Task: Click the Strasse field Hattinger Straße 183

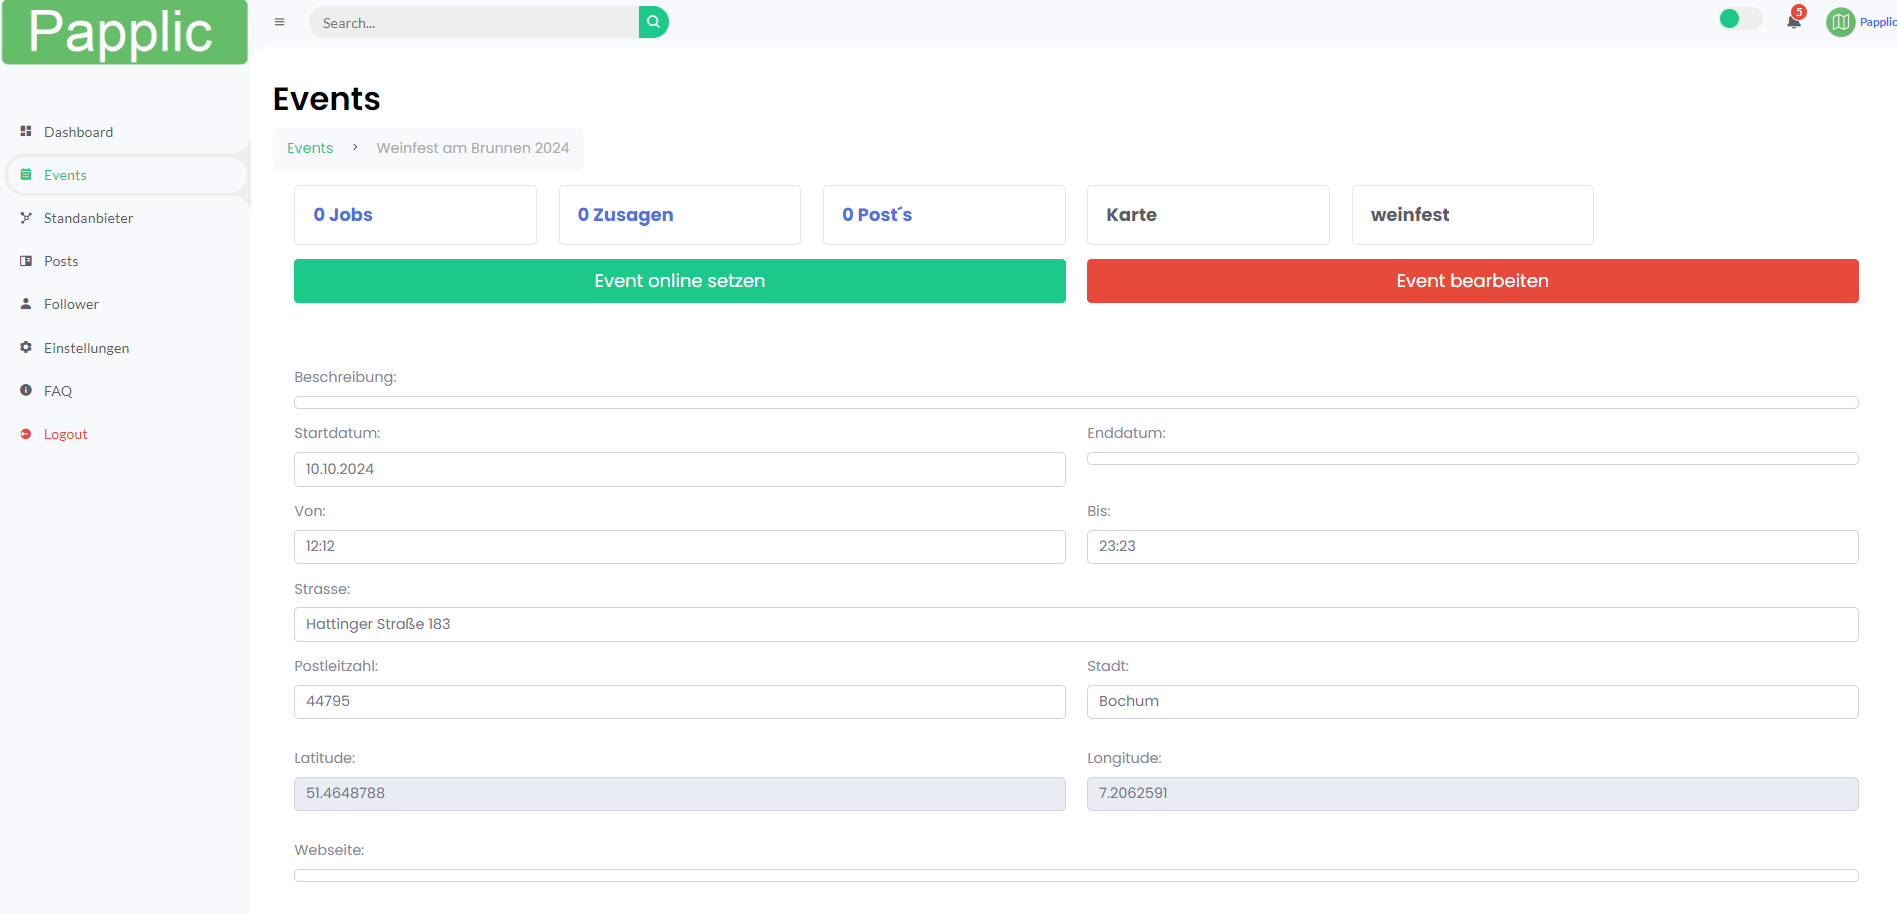Action: click(x=1076, y=624)
